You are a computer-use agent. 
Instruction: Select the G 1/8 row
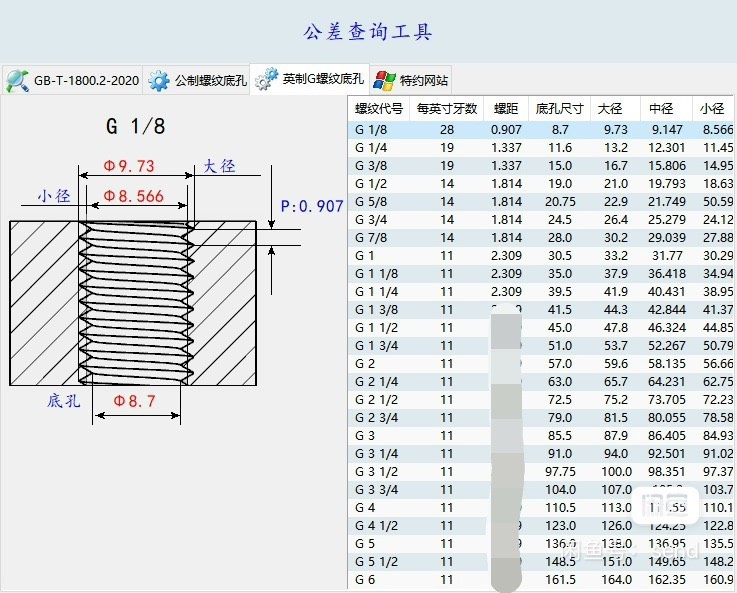tap(541, 130)
